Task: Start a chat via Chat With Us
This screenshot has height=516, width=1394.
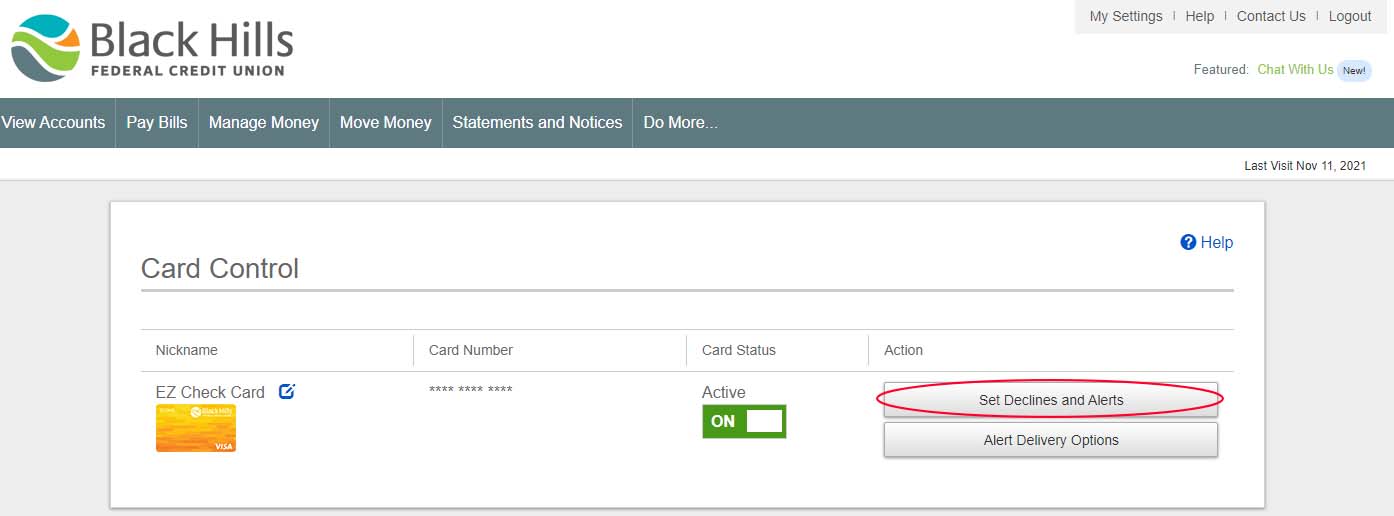Action: [1295, 70]
